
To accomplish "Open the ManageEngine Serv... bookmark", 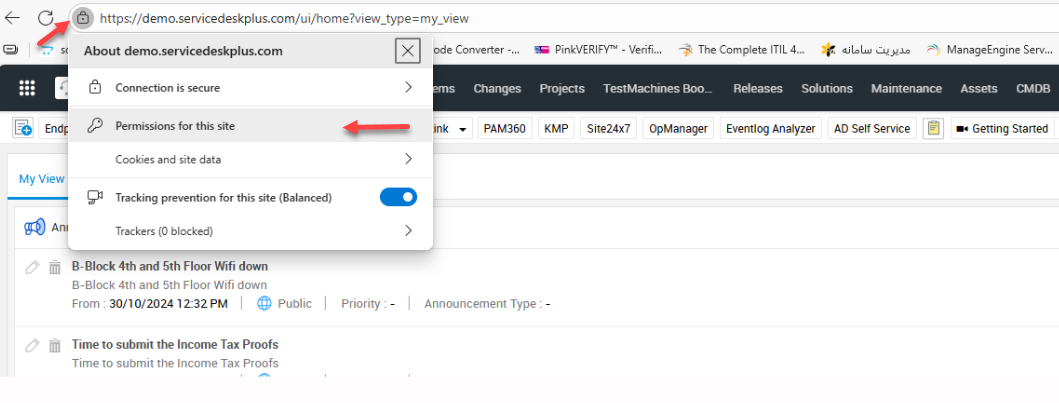I will click(989, 49).
